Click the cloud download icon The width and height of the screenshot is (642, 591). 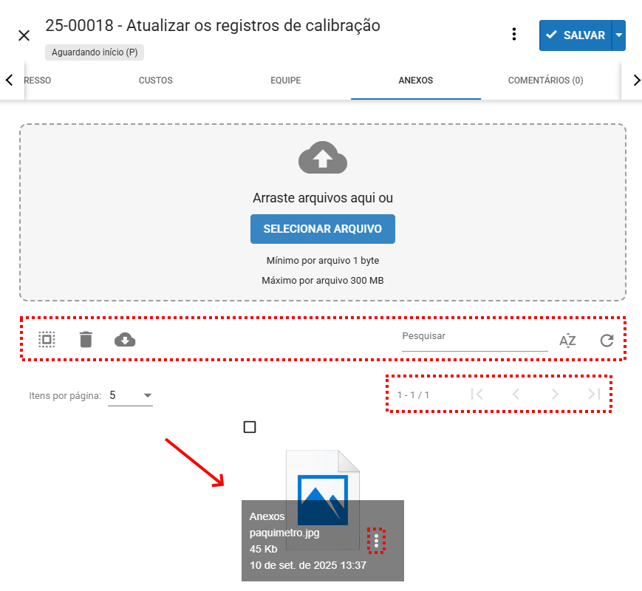pyautogui.click(x=125, y=340)
